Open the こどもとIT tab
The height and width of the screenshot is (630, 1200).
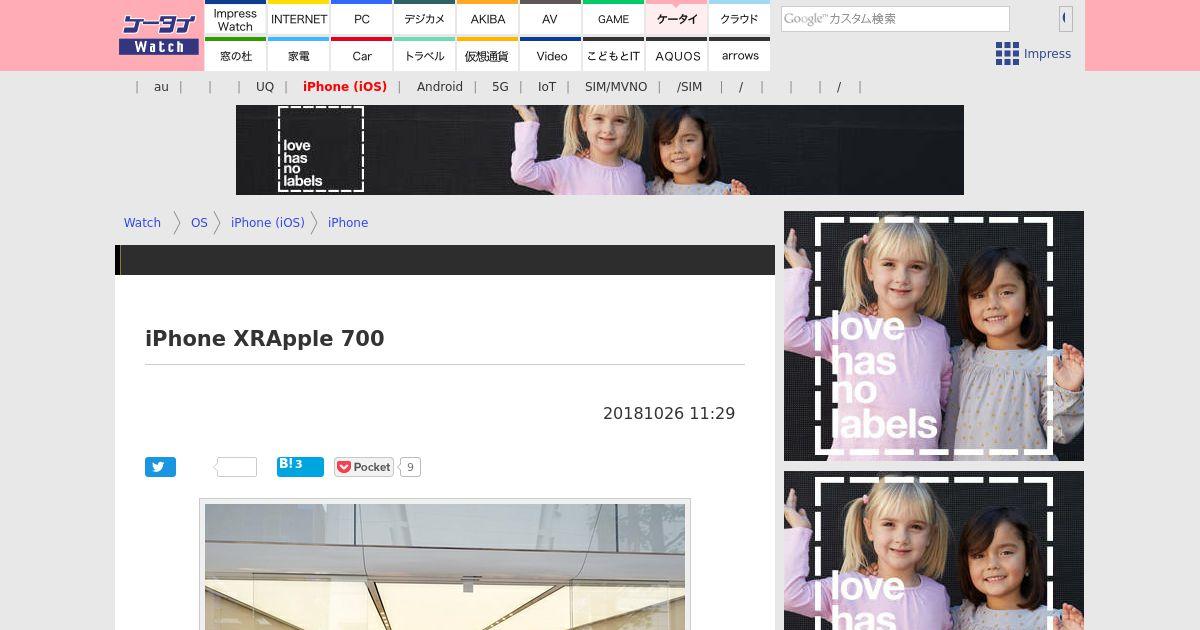pos(613,55)
